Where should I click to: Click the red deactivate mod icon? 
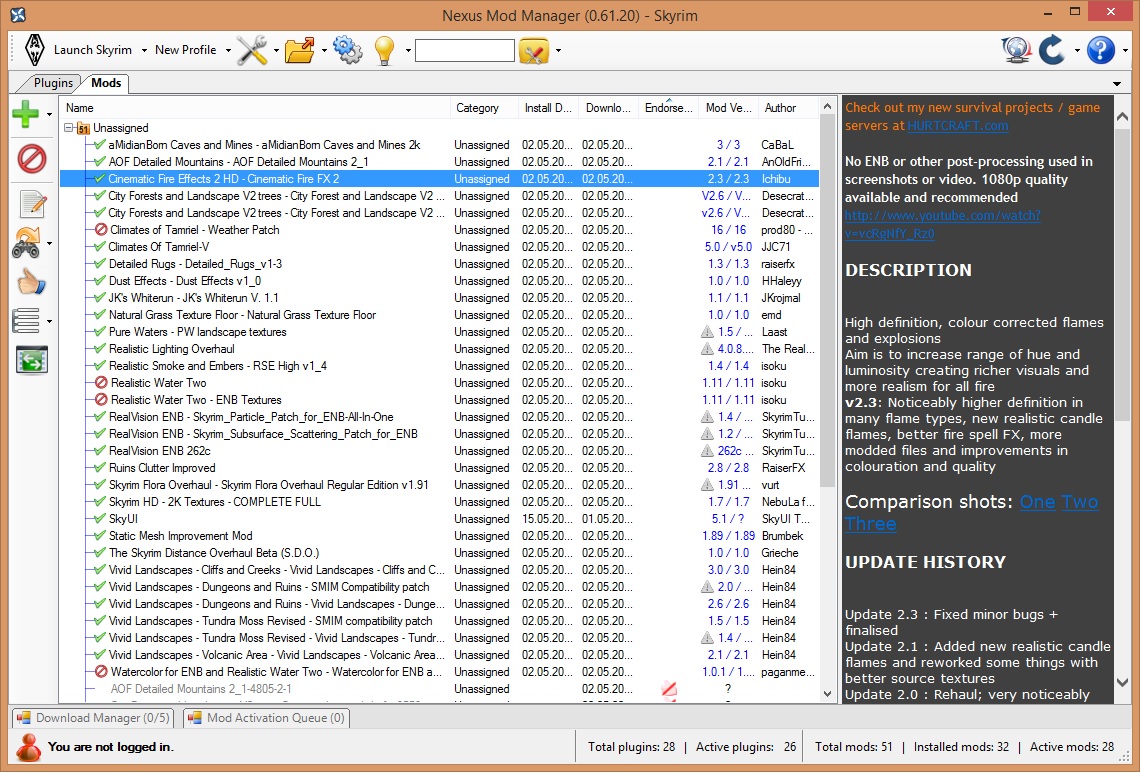click(x=31, y=158)
